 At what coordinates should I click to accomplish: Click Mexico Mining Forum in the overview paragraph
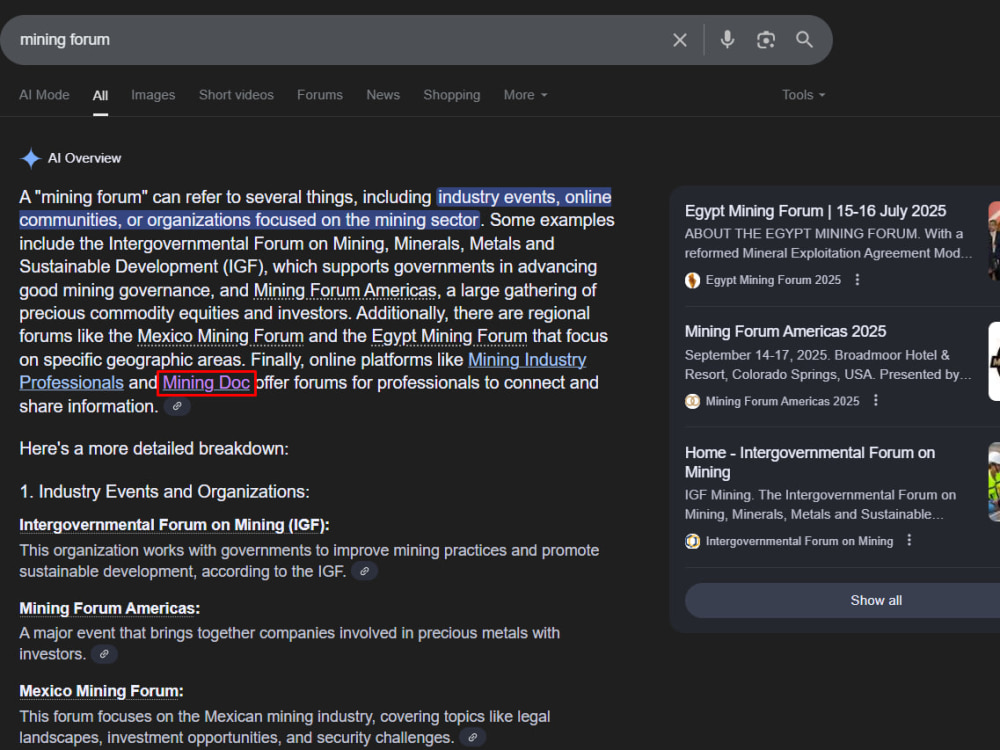pos(220,336)
